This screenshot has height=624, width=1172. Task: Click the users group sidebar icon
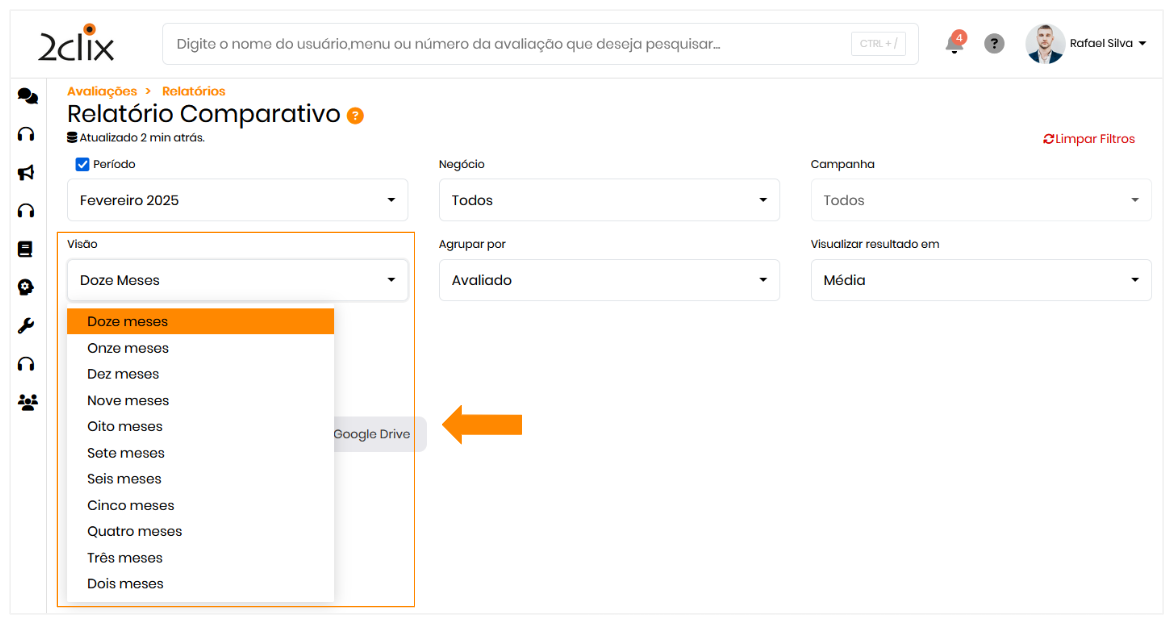pos(27,402)
